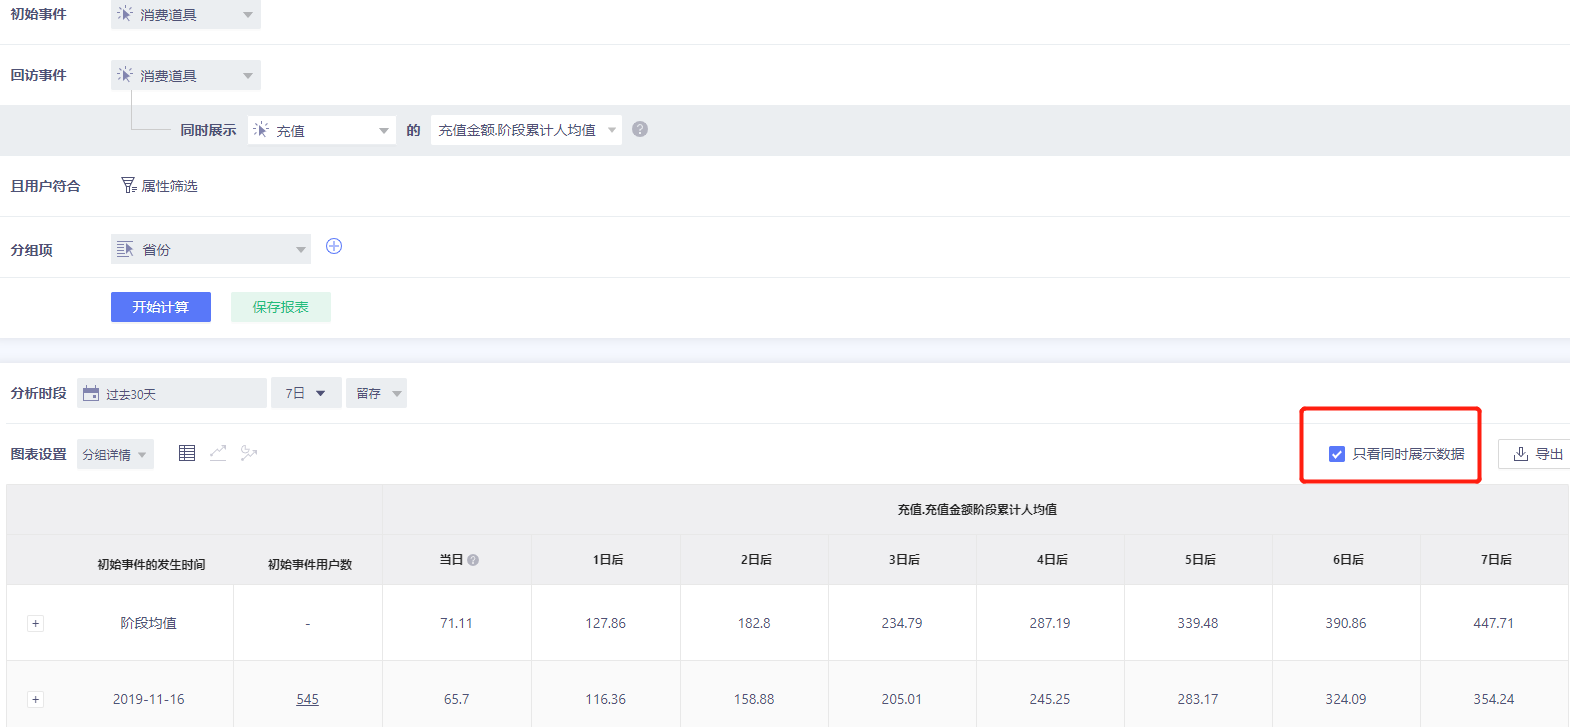Click the grouping icon in the 省份 selector
The width and height of the screenshot is (1570, 727).
(125, 249)
